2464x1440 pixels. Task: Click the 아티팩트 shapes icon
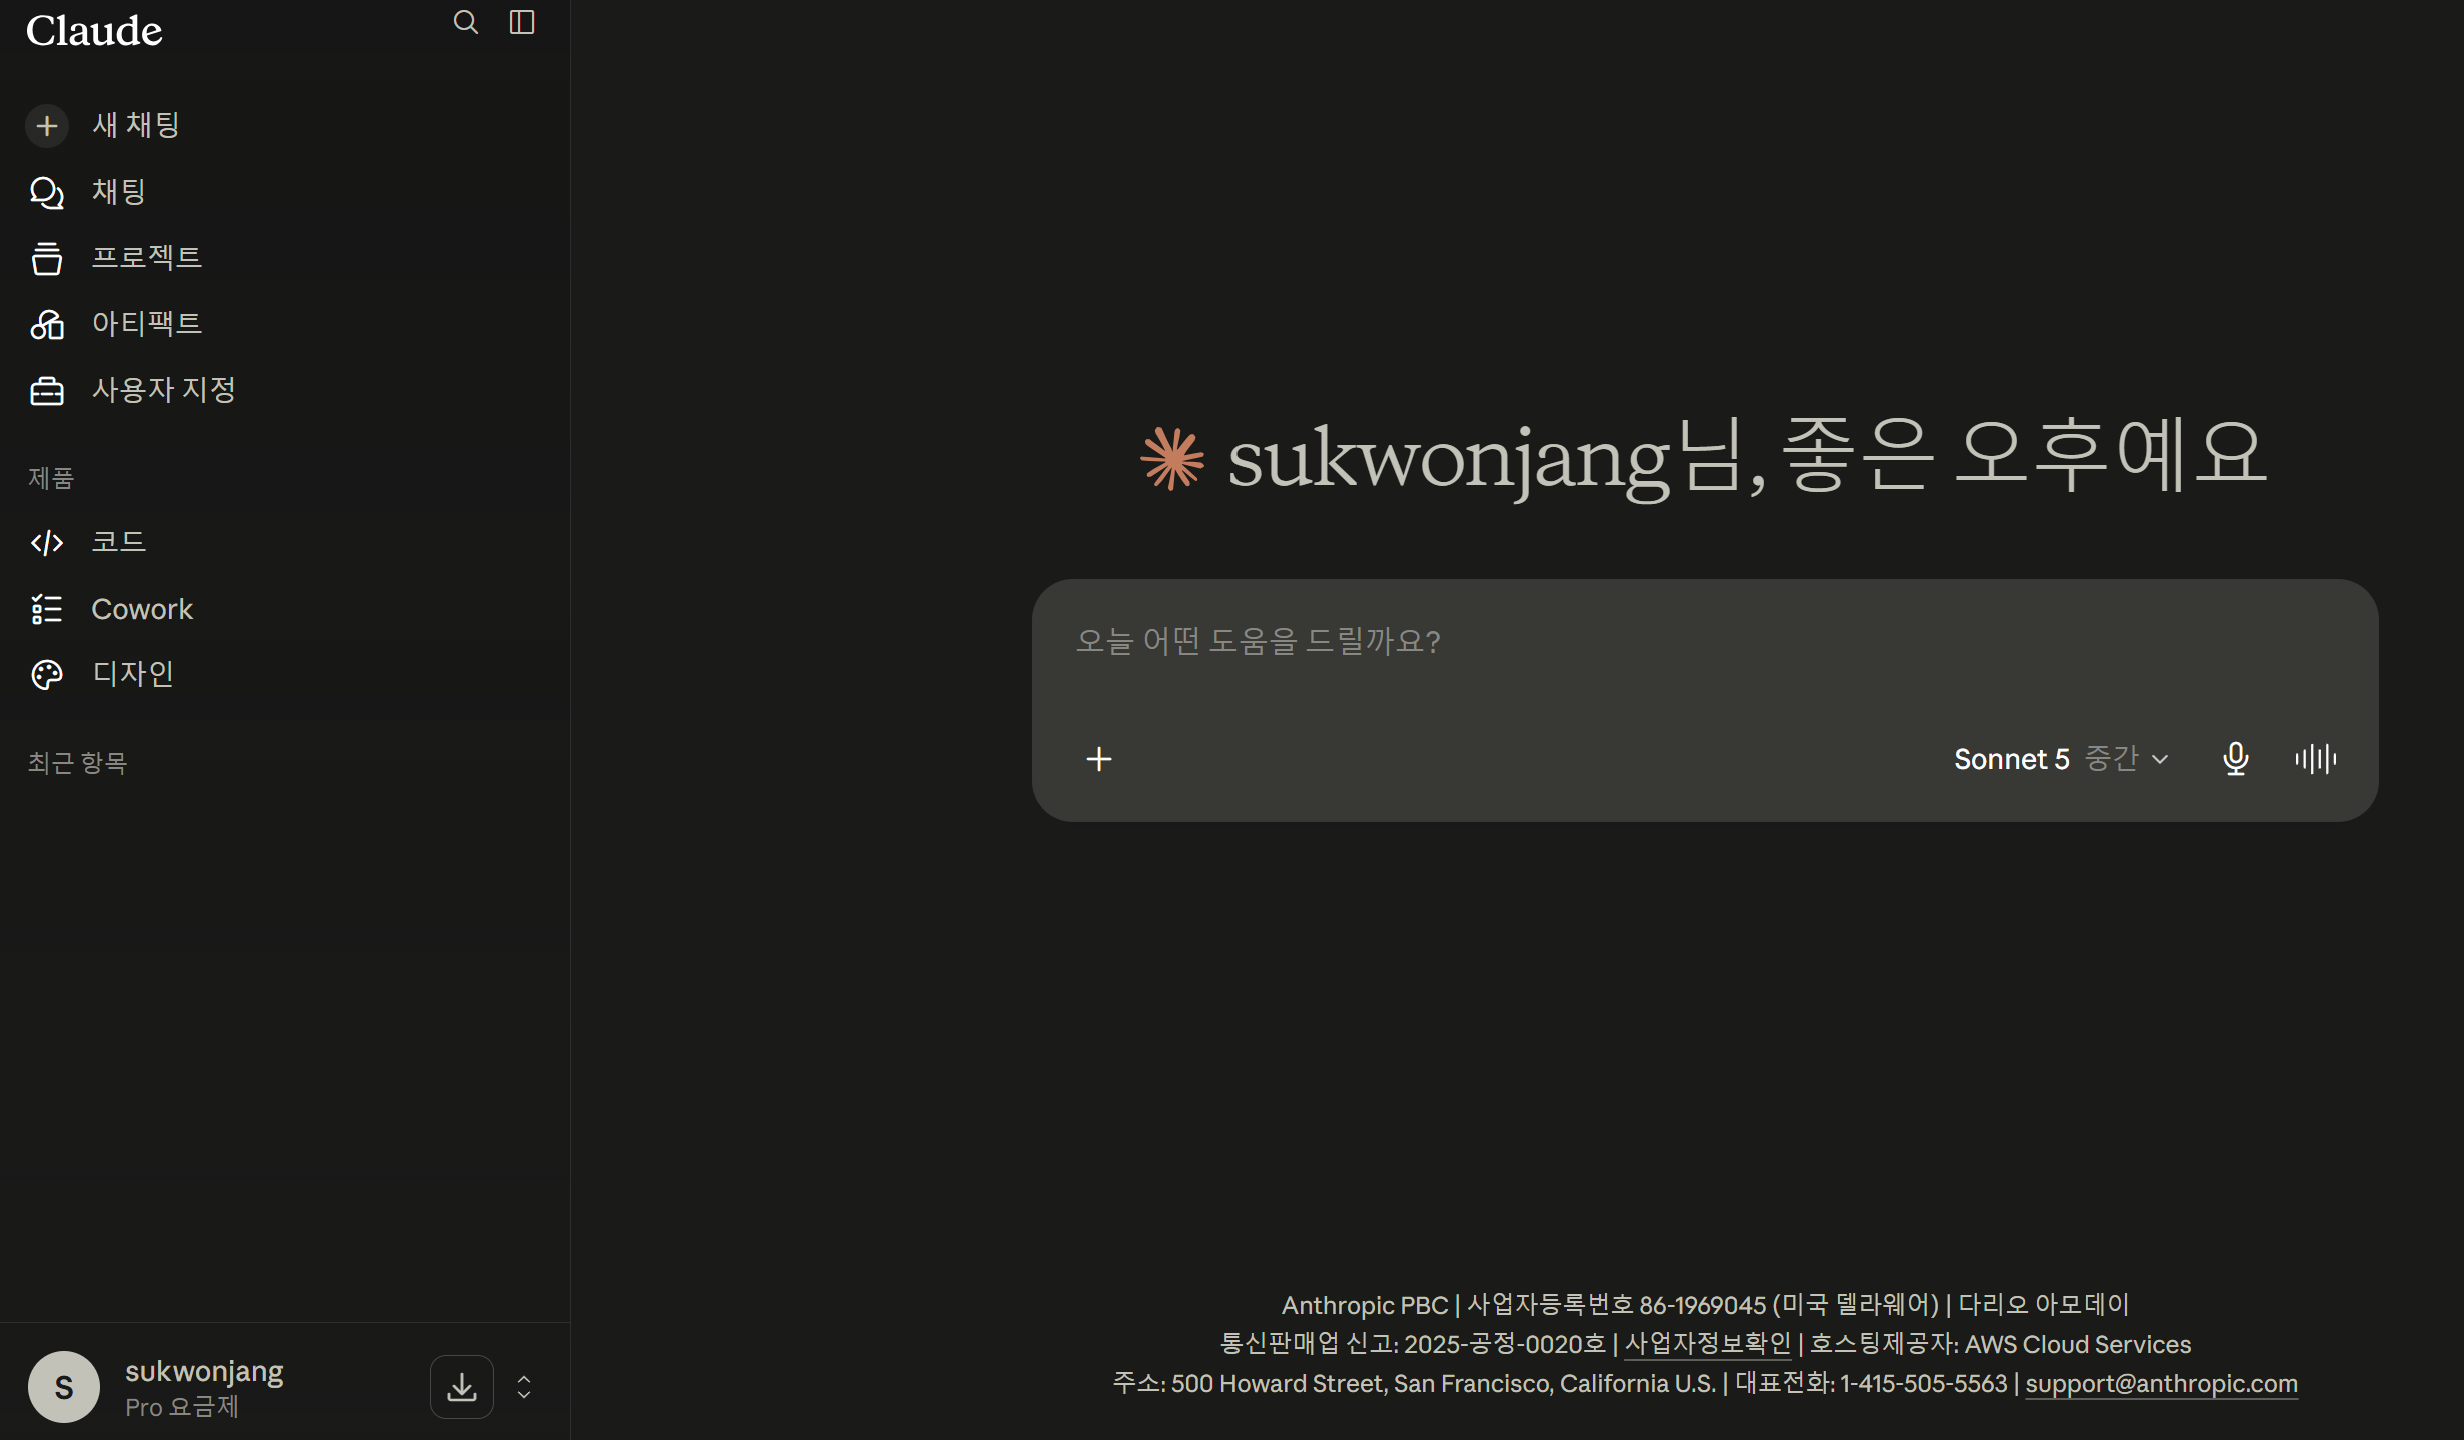pos(47,324)
